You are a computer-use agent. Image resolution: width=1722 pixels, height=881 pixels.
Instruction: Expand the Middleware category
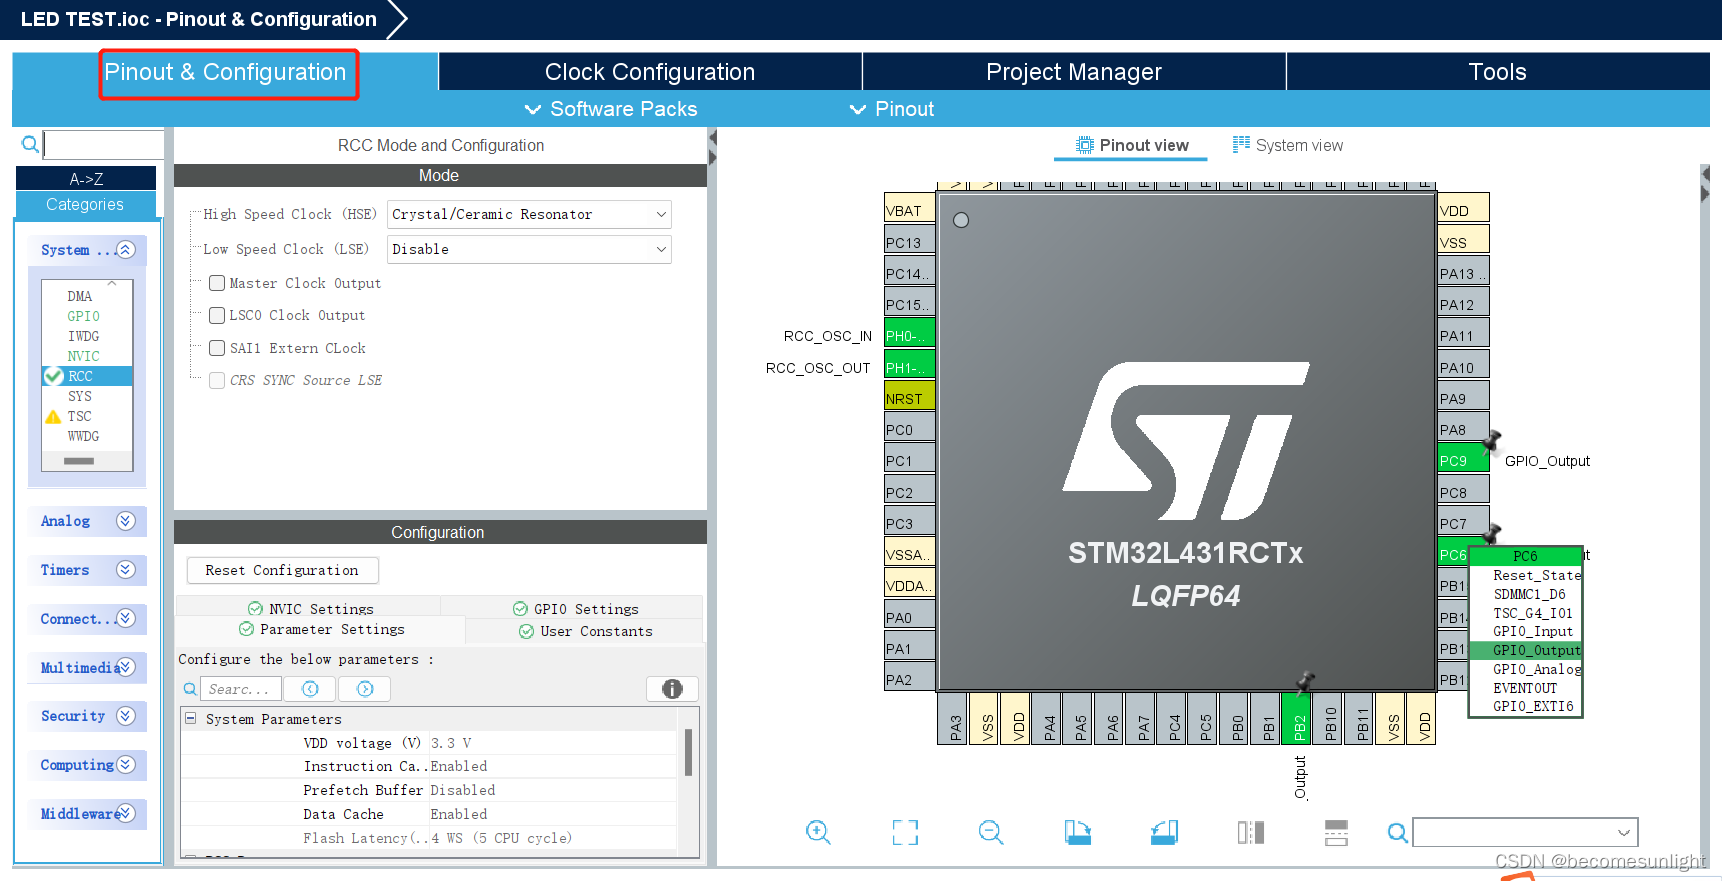tap(125, 813)
